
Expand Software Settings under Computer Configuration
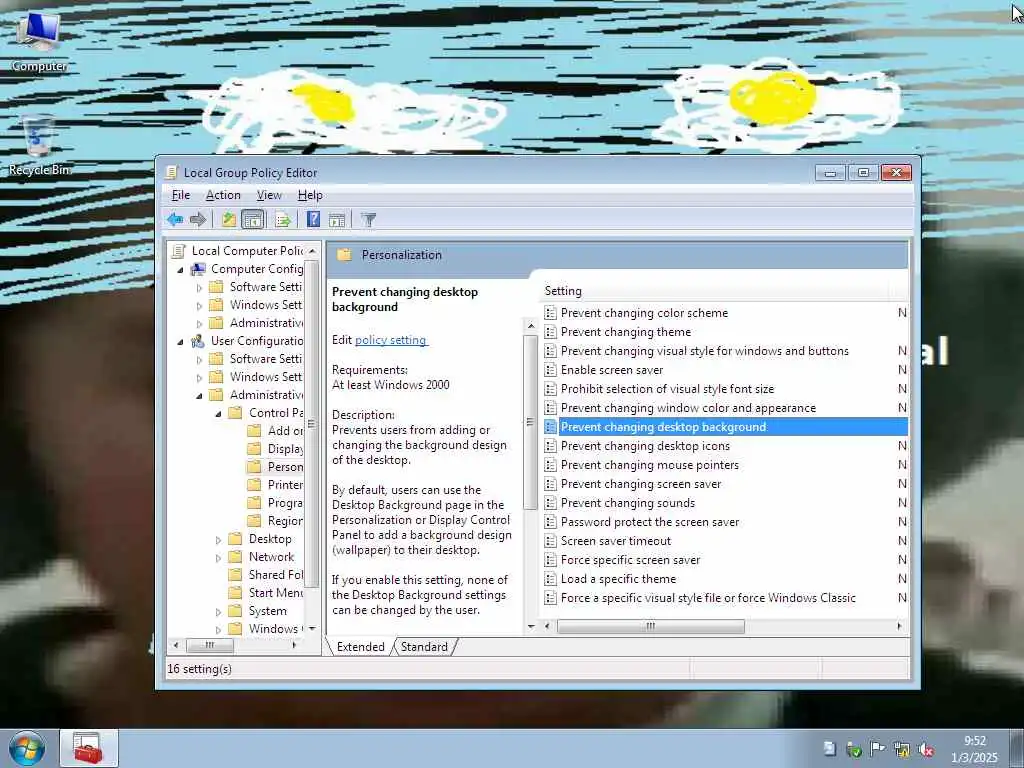tap(199, 287)
